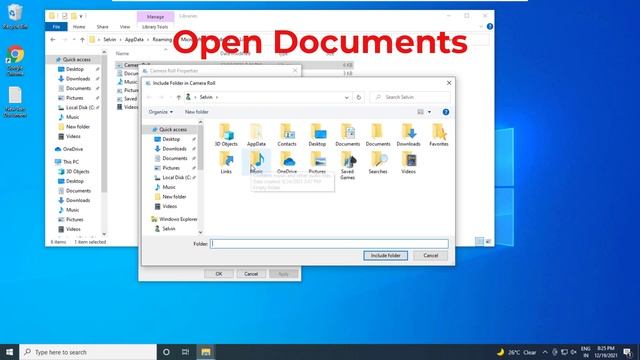The image size is (640, 360).
Task: Click the Manage contextual tab
Action: (156, 16)
